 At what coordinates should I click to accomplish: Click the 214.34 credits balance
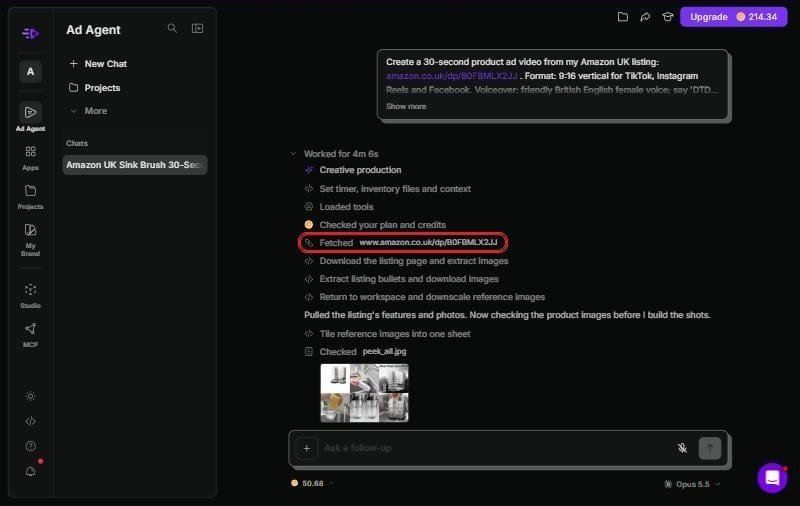[x=757, y=17]
